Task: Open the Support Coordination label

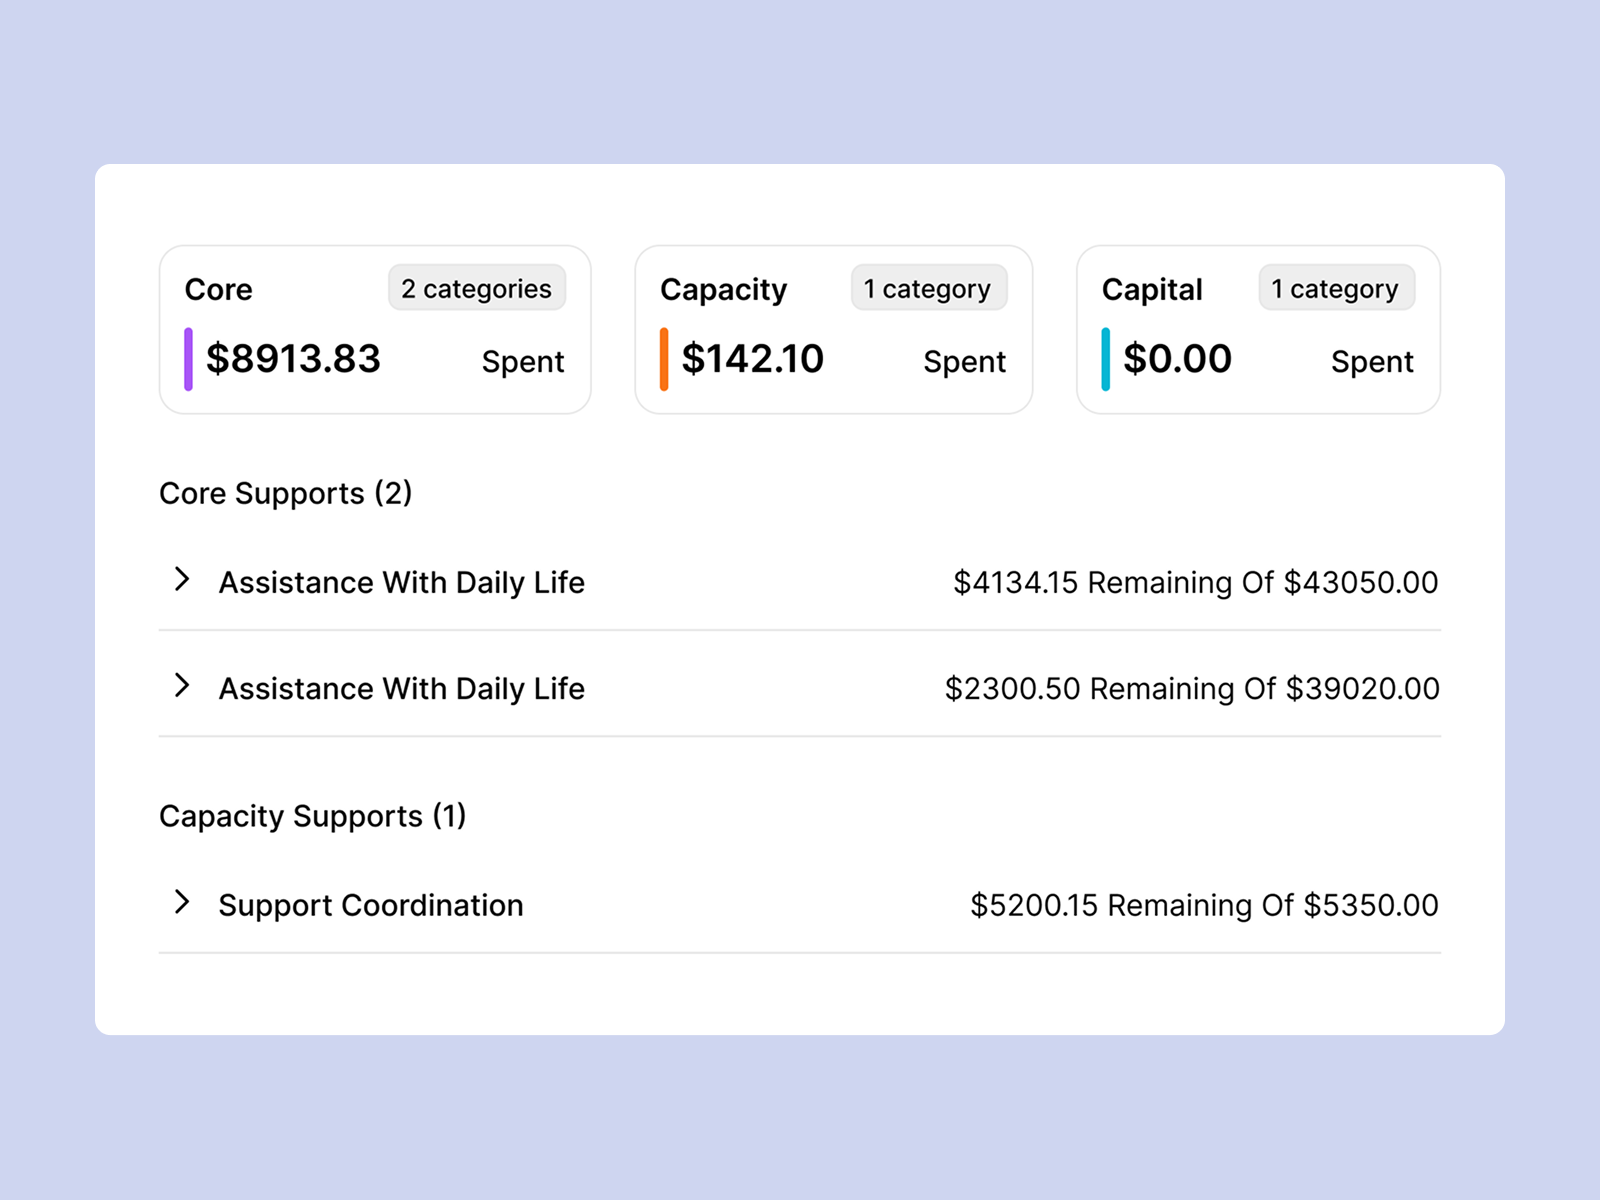Action: click(x=371, y=906)
